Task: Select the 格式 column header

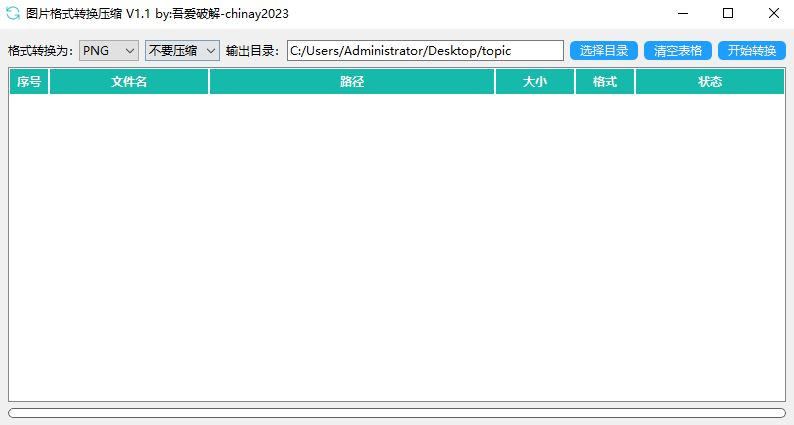Action: pyautogui.click(x=605, y=82)
